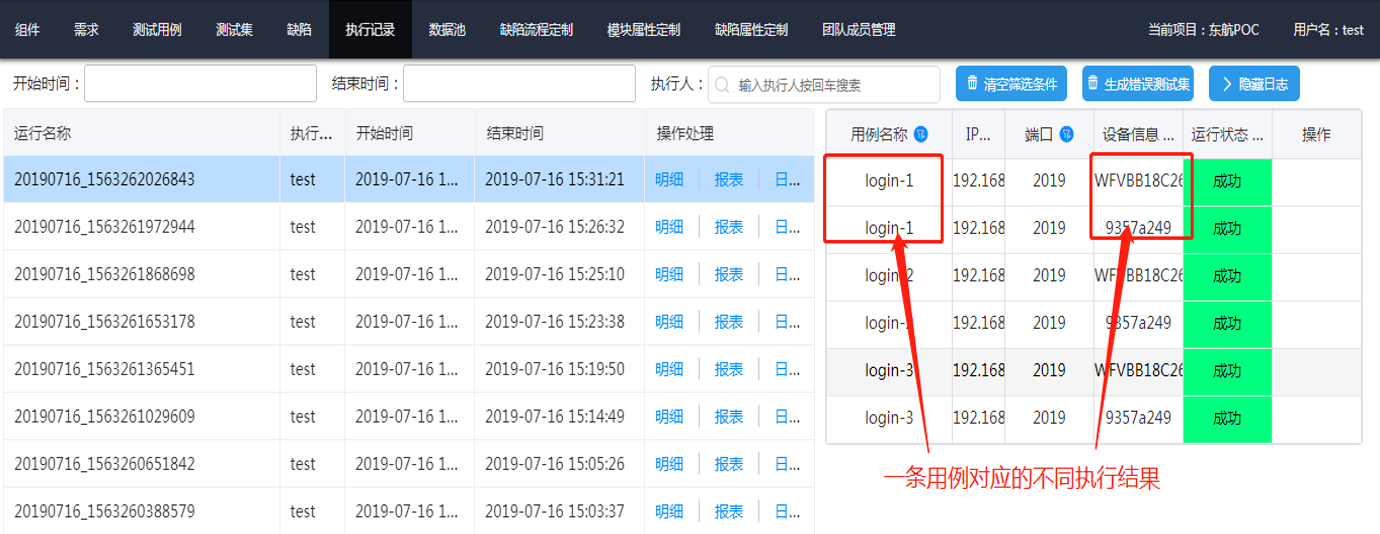
Task: Click the chevron icon on 隐藏日志 button
Action: (x=1225, y=84)
